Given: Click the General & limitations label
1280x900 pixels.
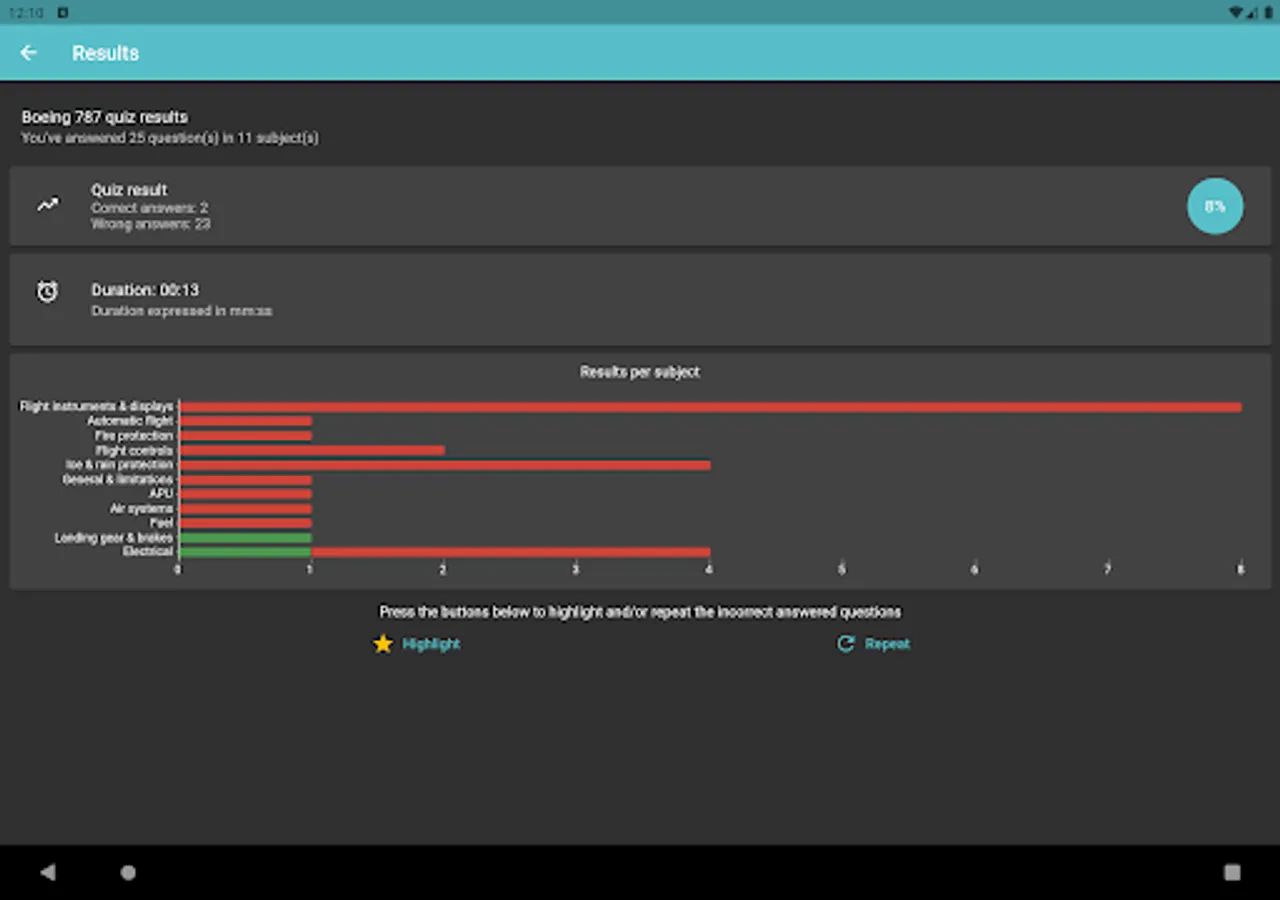Looking at the screenshot, I should point(118,480).
